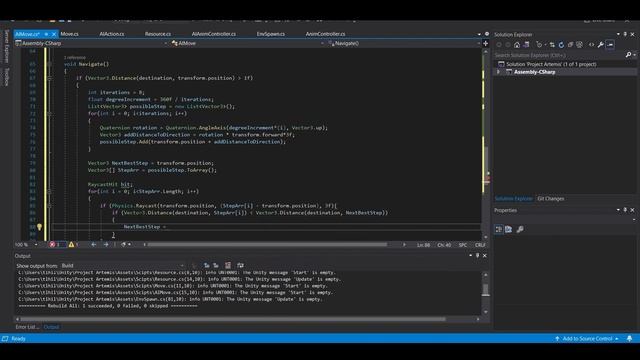Image resolution: width=640 pixels, height=360 pixels.
Task: Click Sync with Active Document icon
Action: 552,45
